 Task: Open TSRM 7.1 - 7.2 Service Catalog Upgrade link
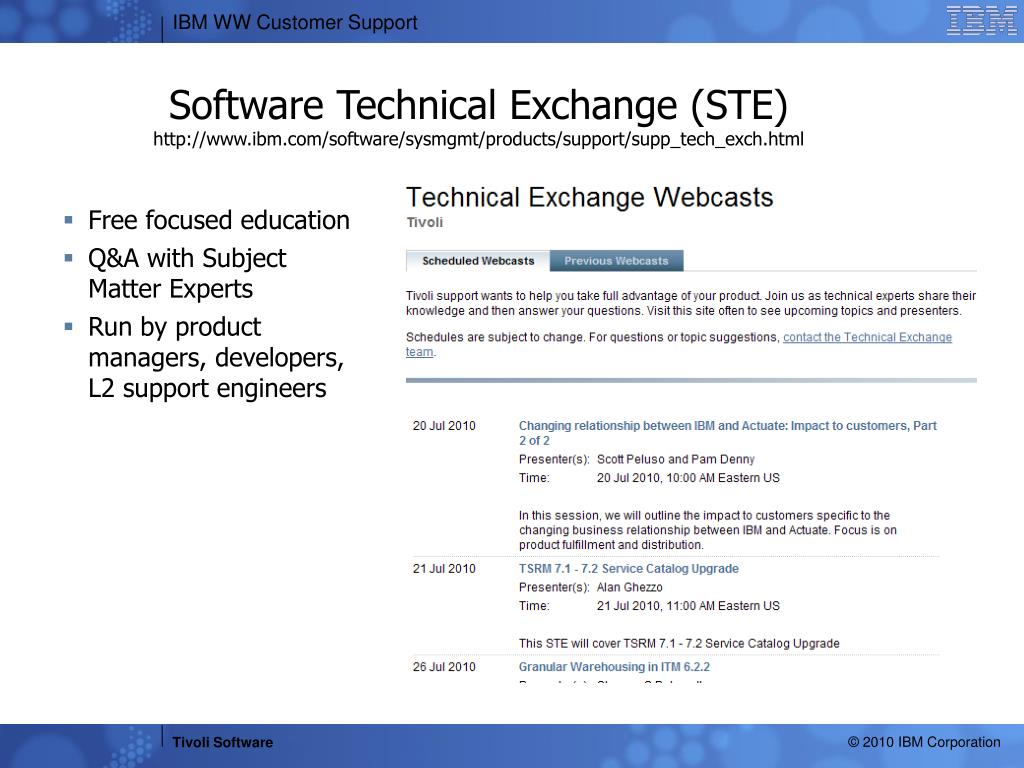(x=628, y=569)
